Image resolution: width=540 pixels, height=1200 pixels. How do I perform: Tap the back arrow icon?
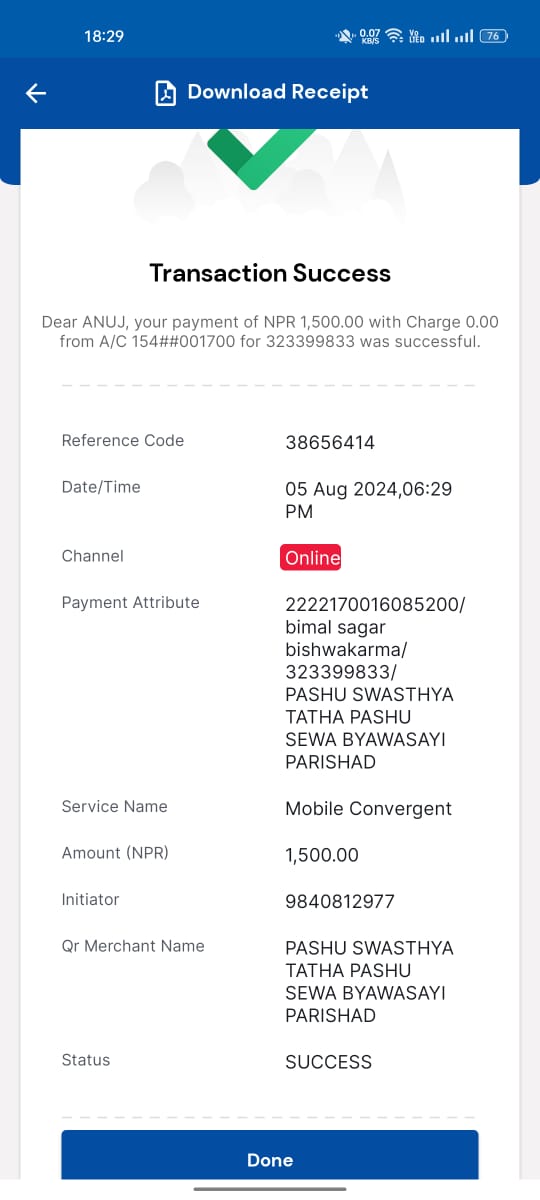36,93
